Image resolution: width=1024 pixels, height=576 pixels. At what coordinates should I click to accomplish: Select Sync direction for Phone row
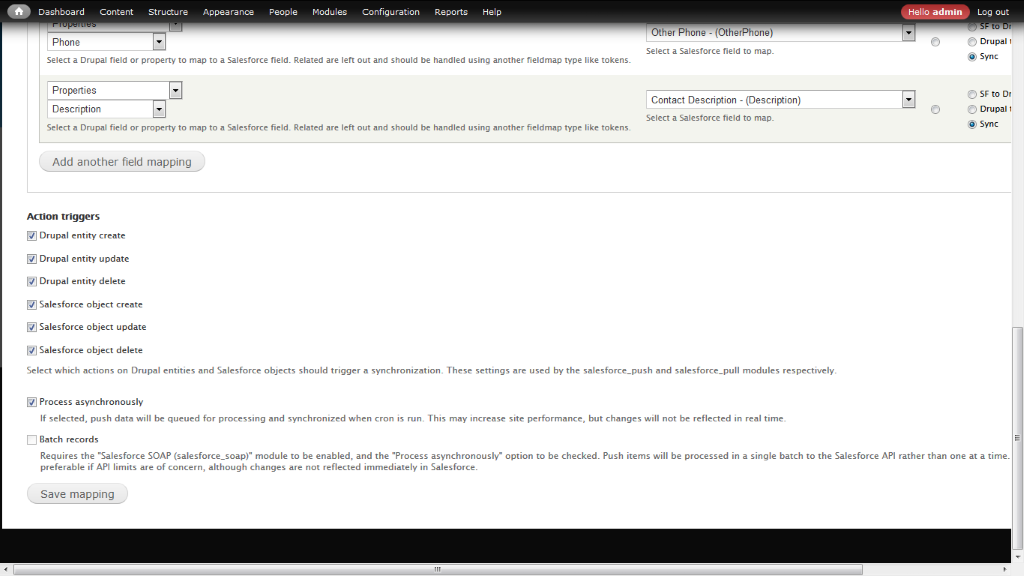click(x=972, y=57)
